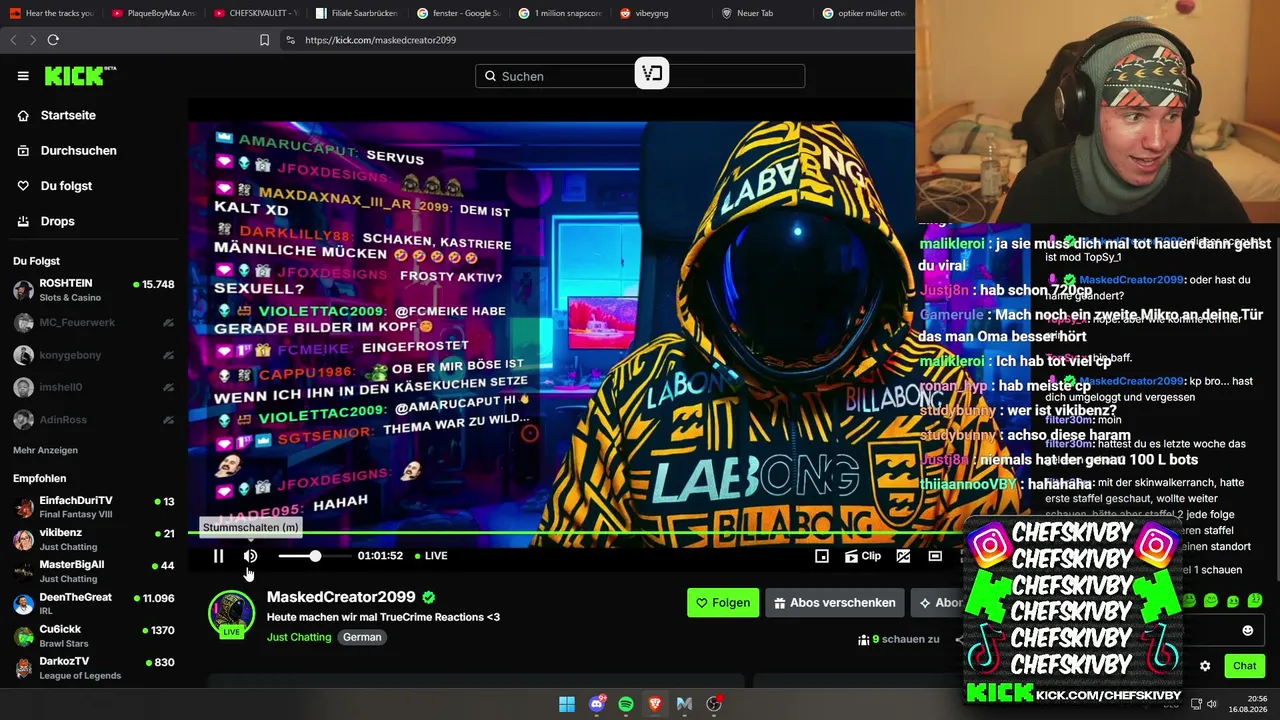Create a Clip of the stream
This screenshot has width=1280, height=720.
(x=863, y=556)
